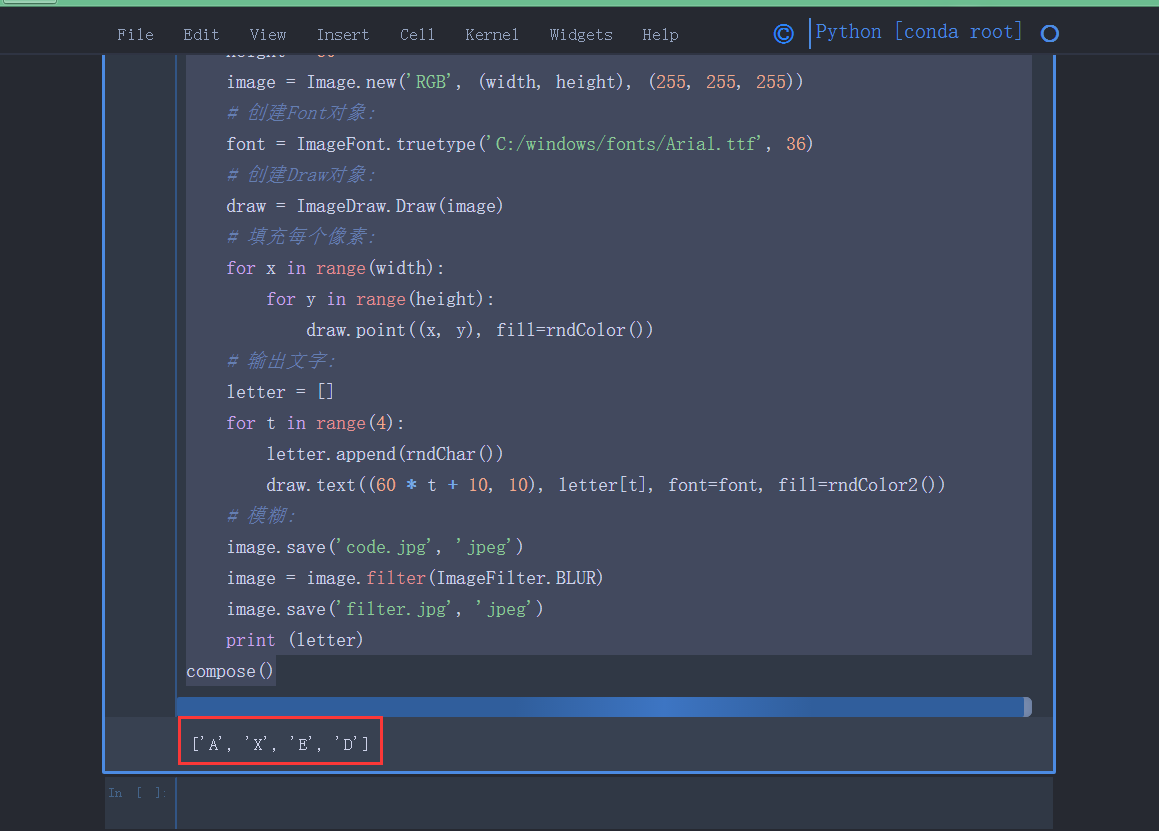Open the Cell menu

point(417,35)
